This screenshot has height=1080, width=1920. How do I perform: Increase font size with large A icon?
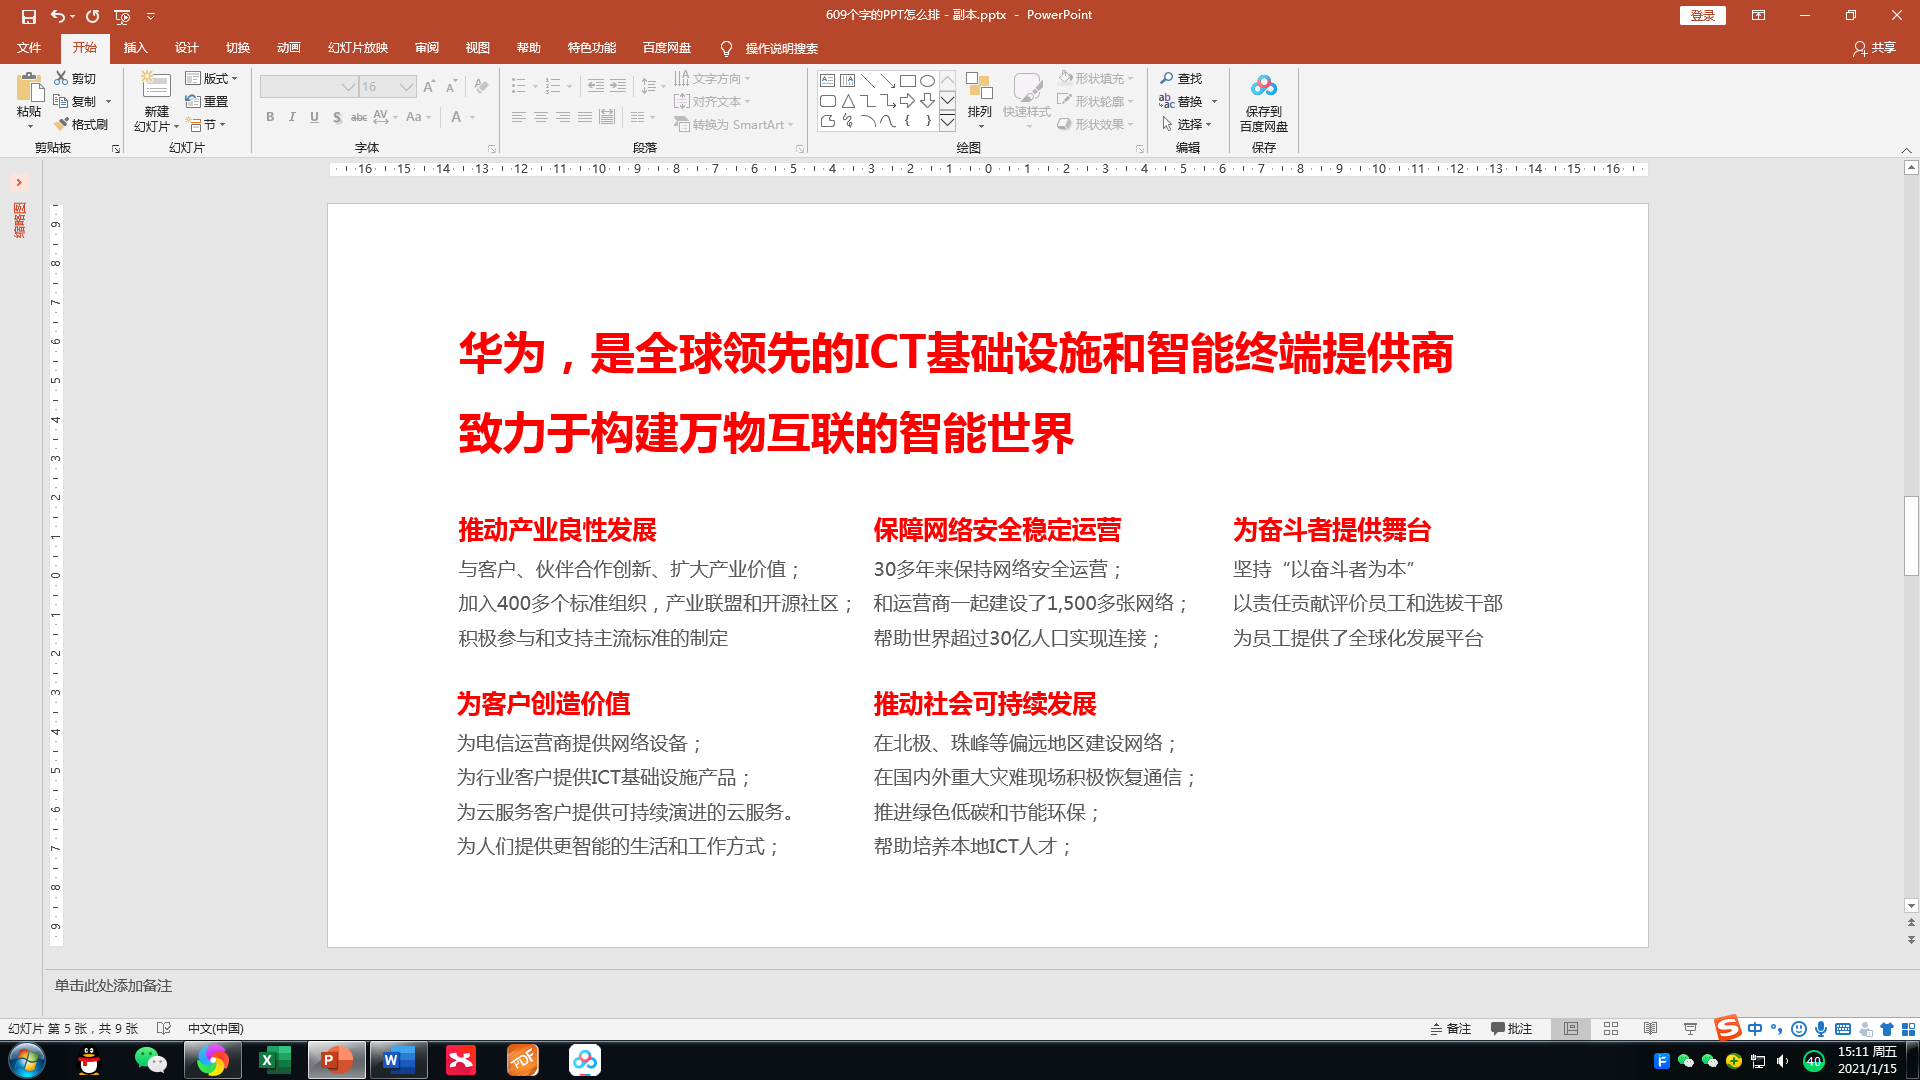point(429,86)
